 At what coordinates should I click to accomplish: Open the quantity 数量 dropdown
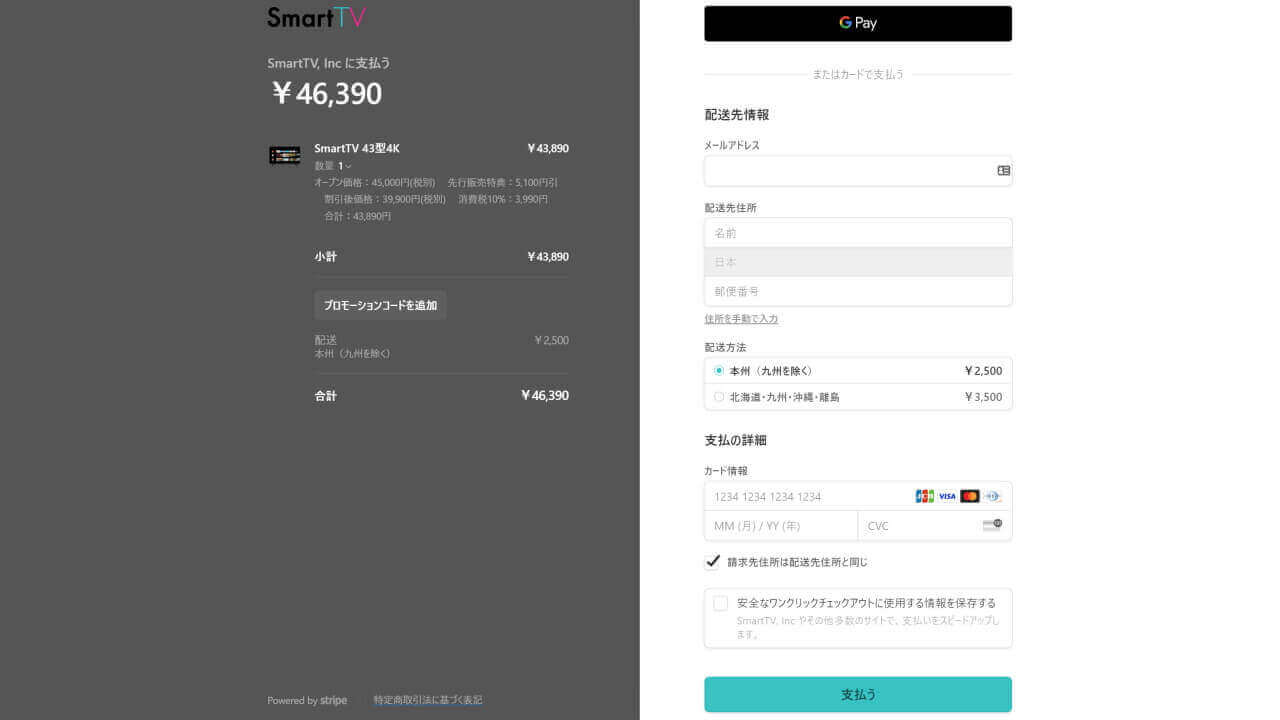[x=344, y=166]
